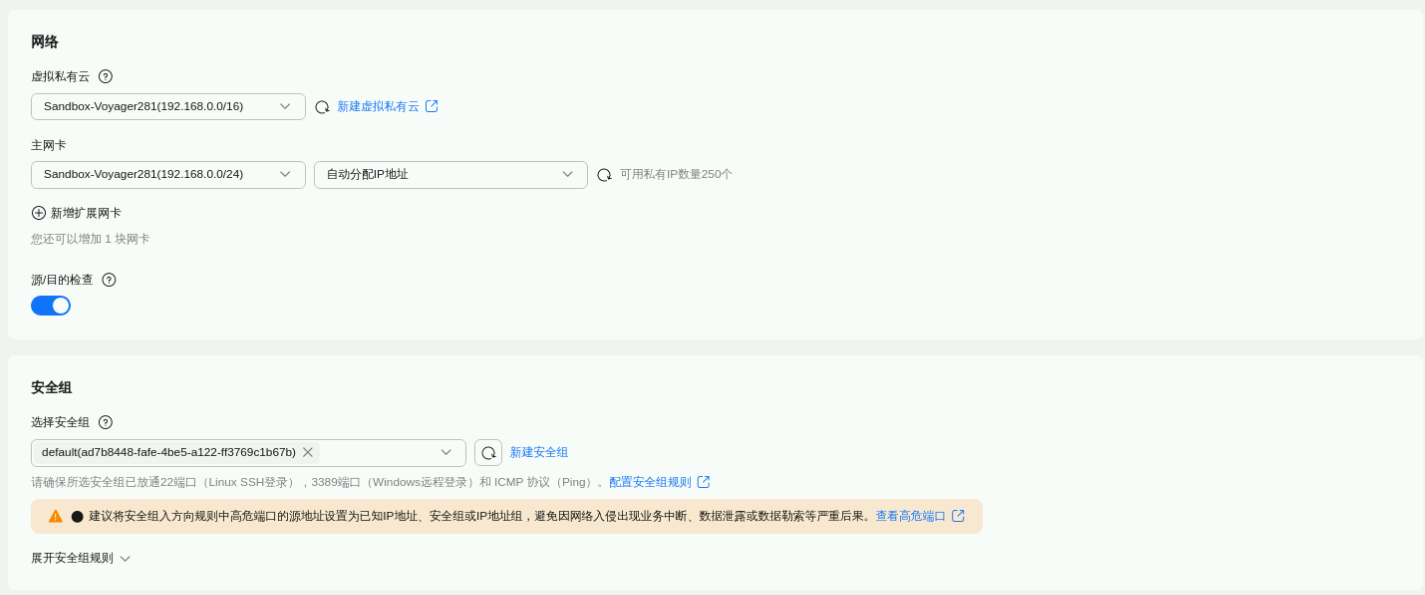Click the orange warning icon in alert
Screen dimensions: 1425x595
[55, 516]
